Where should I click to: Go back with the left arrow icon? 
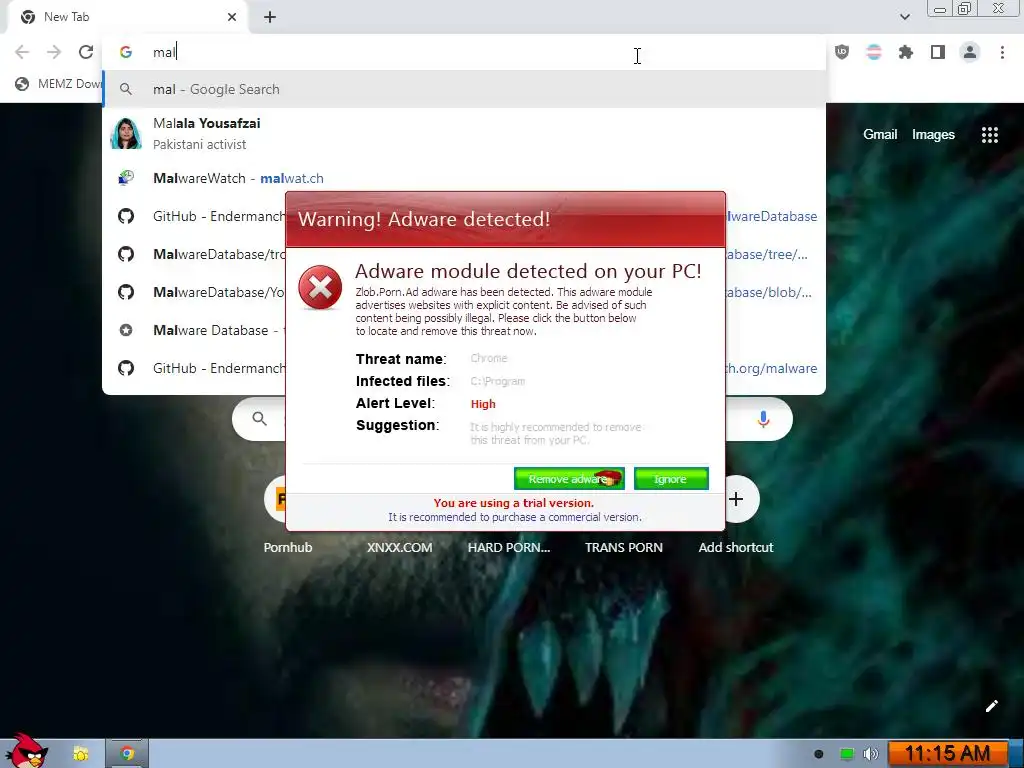(22, 52)
